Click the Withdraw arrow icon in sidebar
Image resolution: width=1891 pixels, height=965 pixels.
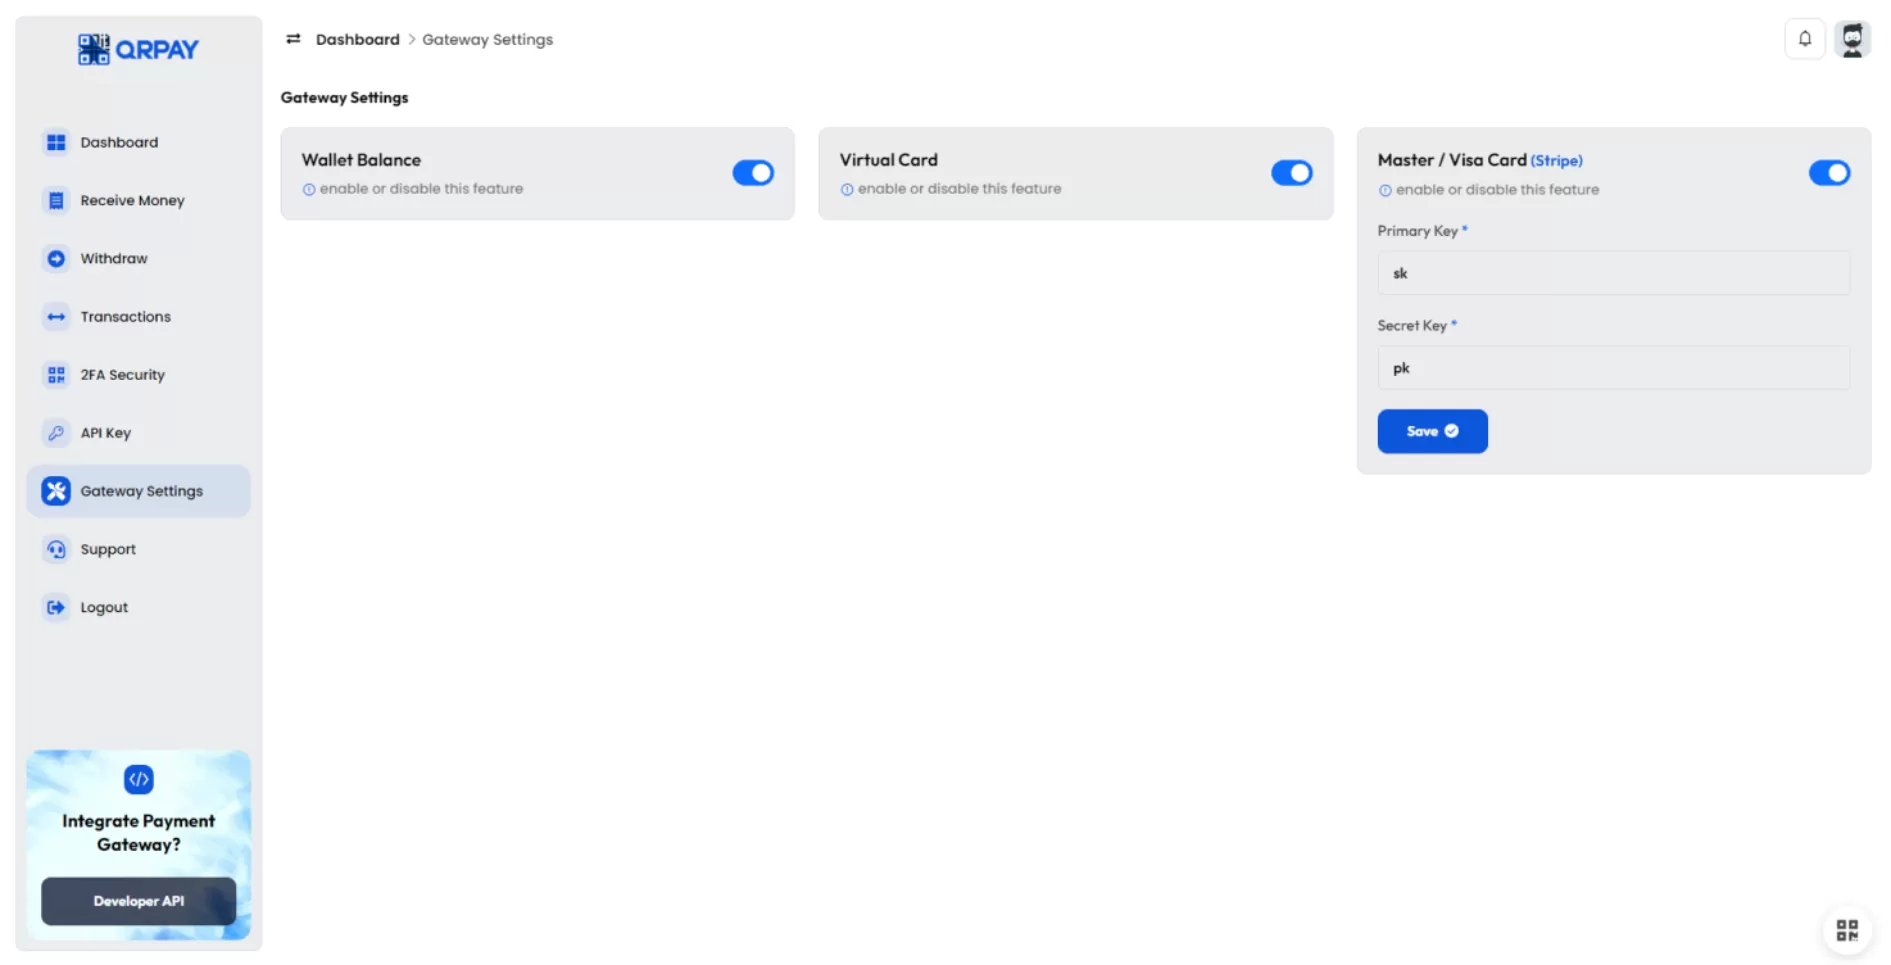(56, 259)
